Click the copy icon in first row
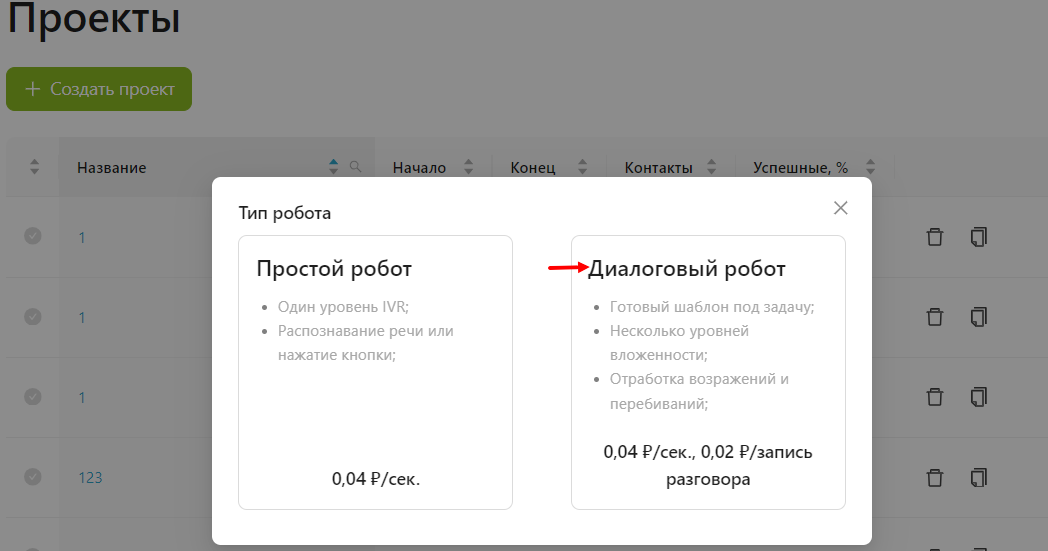Image resolution: width=1048 pixels, height=551 pixels. click(979, 237)
